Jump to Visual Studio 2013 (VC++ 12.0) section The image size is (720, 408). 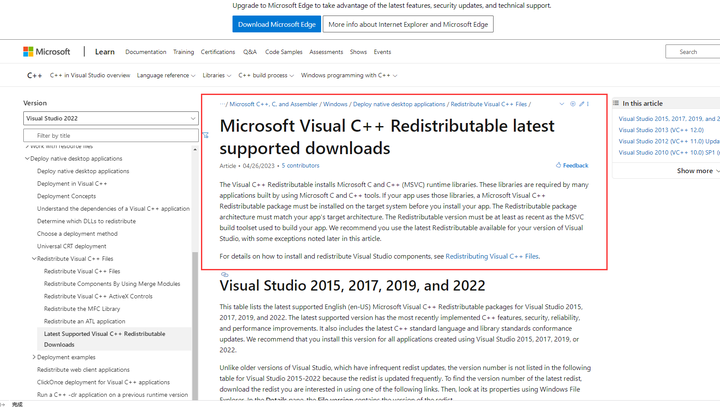(x=661, y=130)
